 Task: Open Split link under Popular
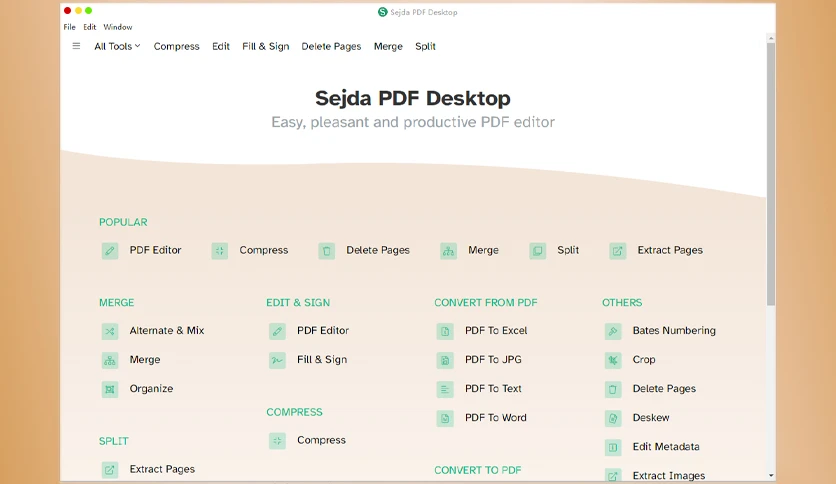tap(568, 250)
